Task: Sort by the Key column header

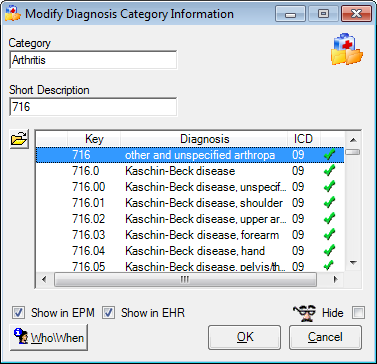Action: (94, 139)
